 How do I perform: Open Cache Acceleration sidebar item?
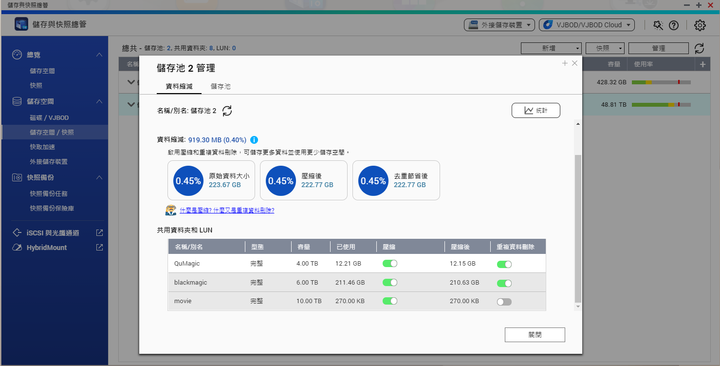pos(42,147)
